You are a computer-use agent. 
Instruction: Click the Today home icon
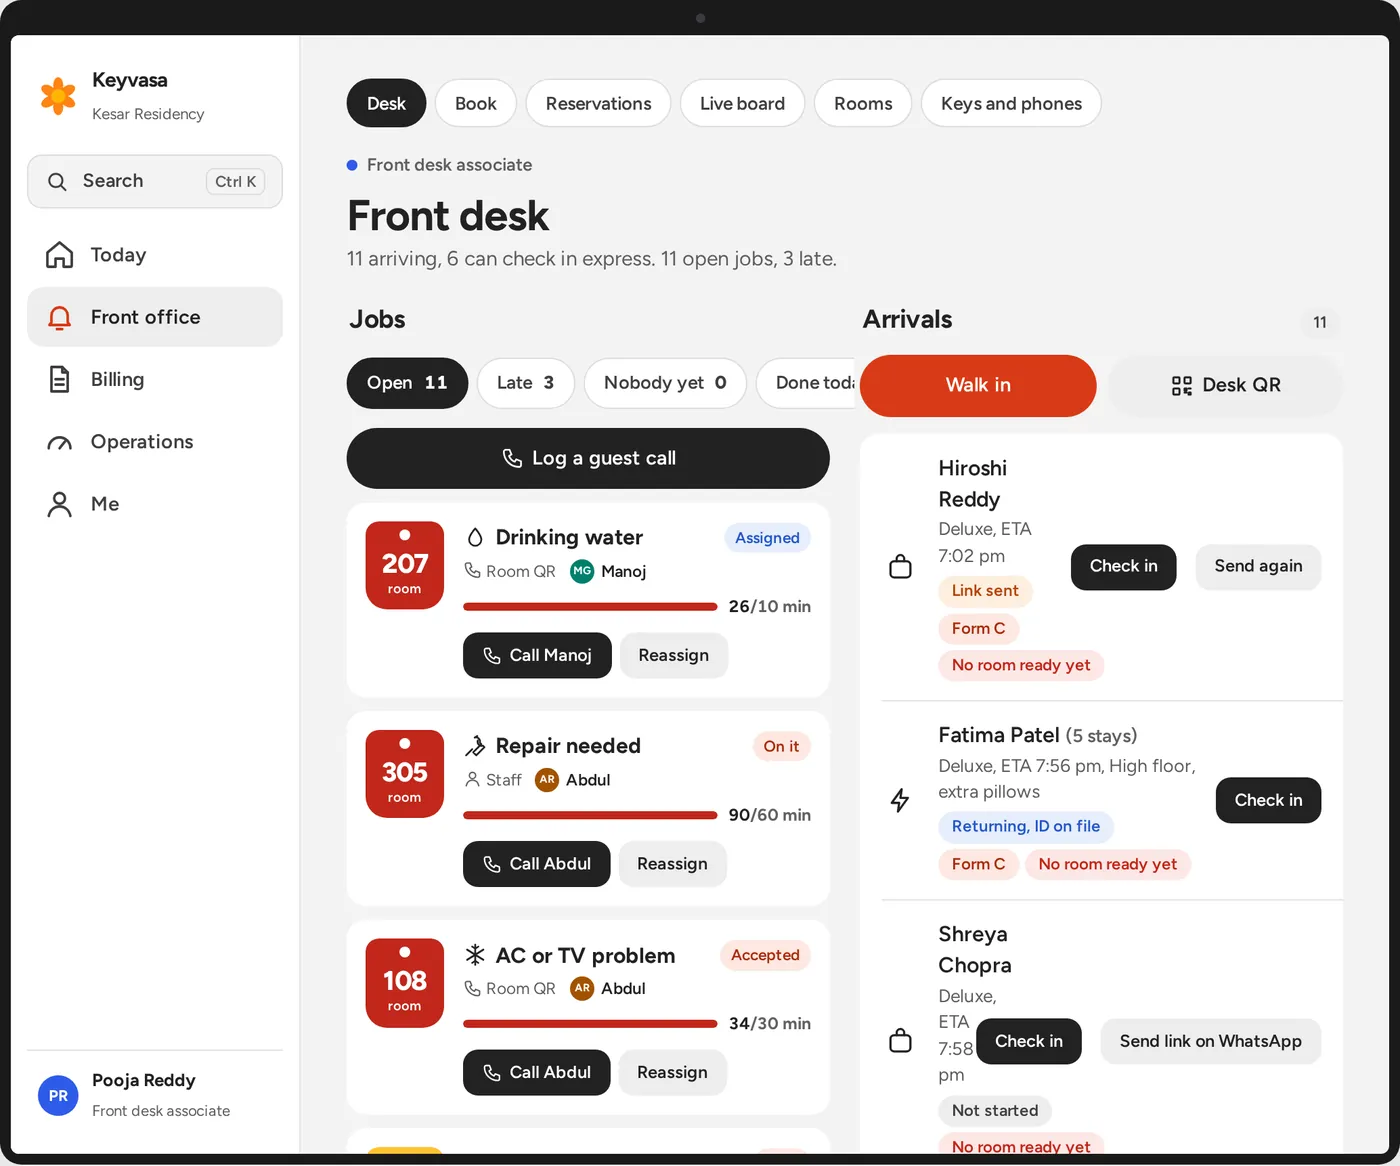pos(60,255)
